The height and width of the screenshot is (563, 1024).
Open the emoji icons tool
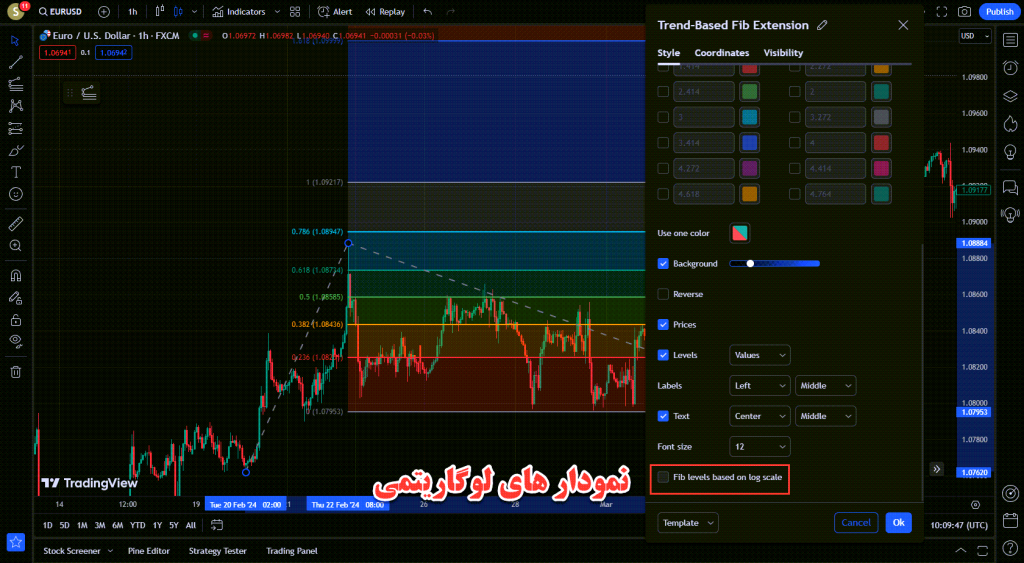(16, 194)
